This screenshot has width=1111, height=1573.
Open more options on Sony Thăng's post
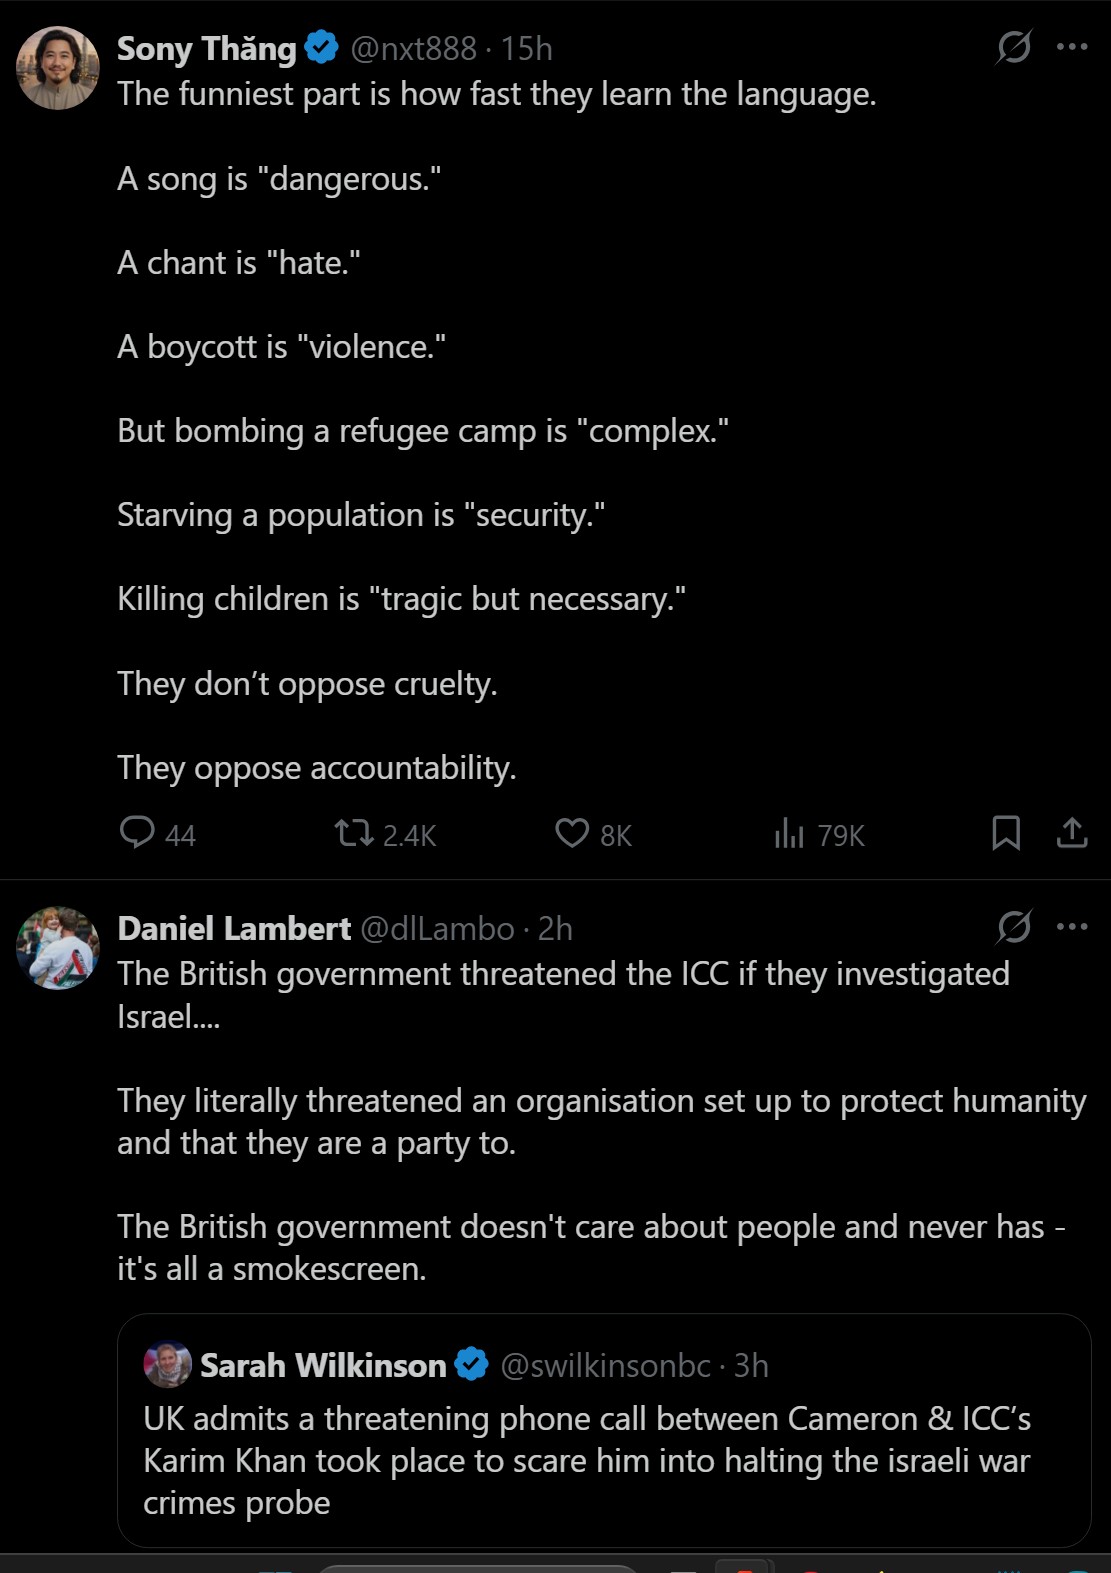[1072, 47]
